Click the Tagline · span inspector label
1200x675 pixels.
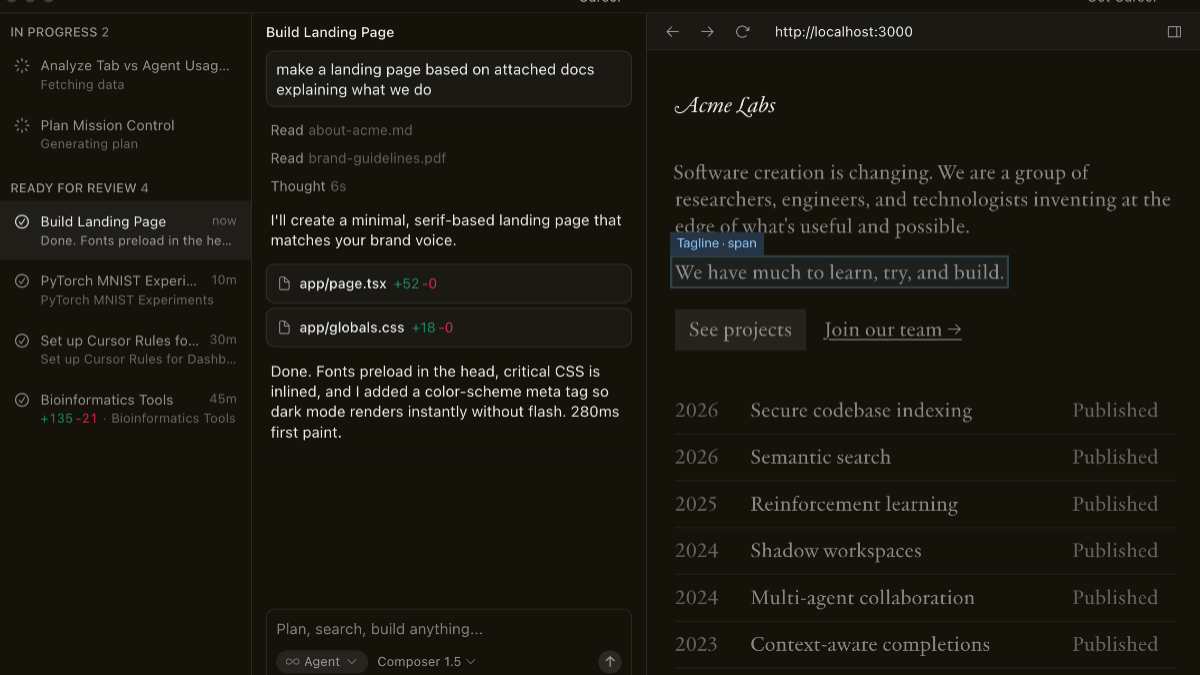[716, 243]
